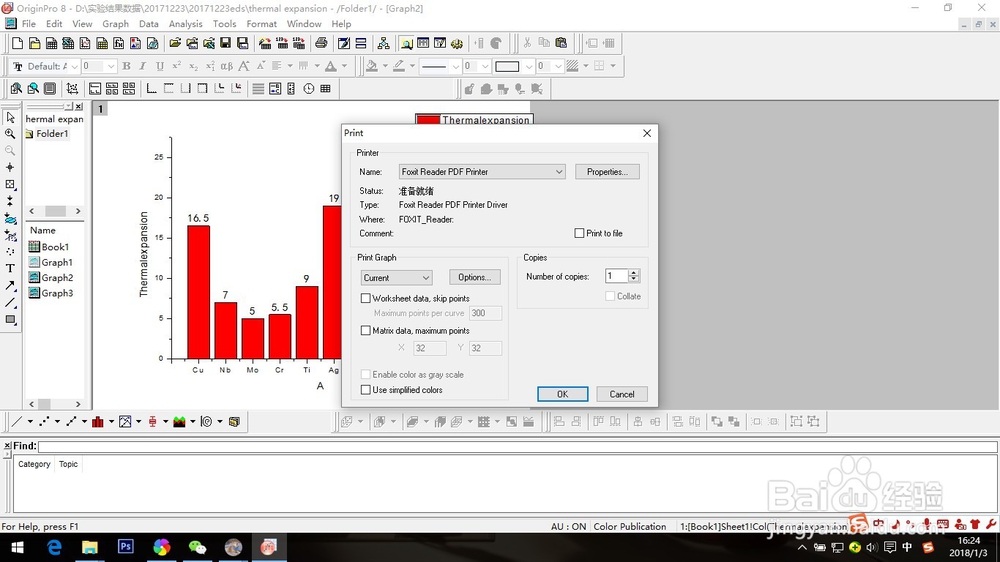Open WeChat from the taskbar
The width and height of the screenshot is (1000, 562).
coord(197,547)
